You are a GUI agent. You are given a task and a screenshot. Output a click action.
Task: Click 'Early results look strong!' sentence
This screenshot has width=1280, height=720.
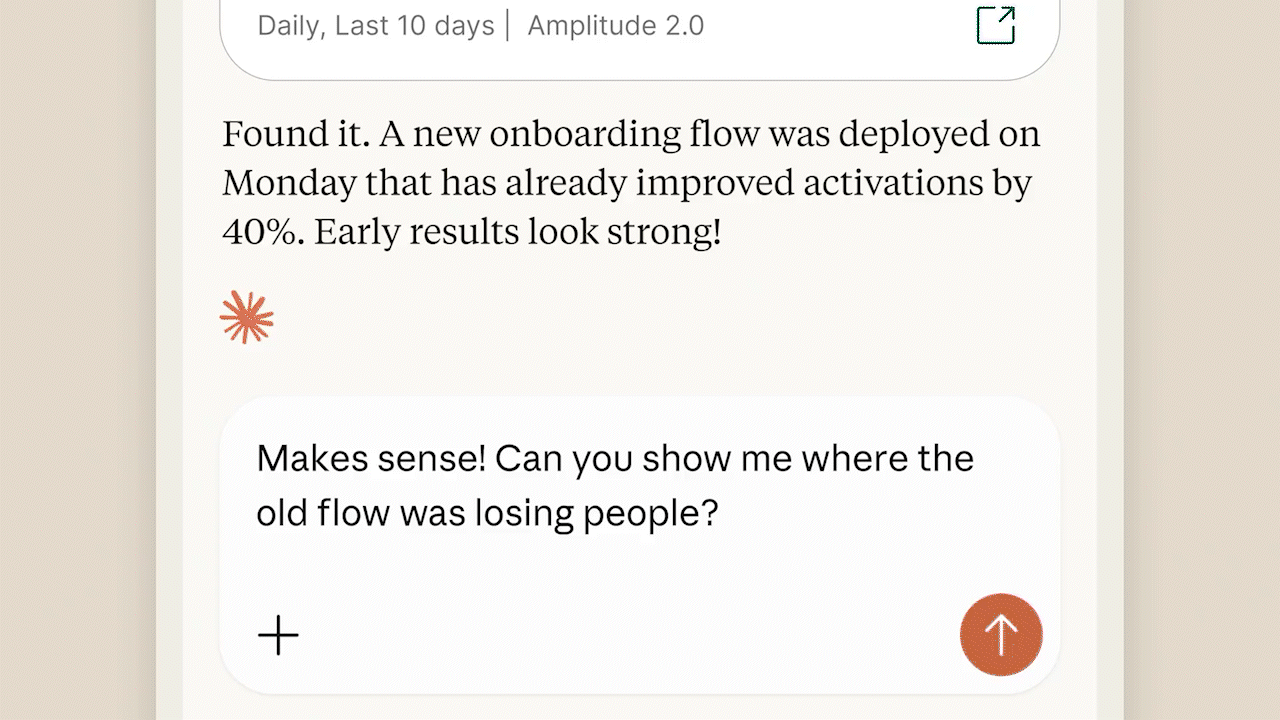(x=517, y=233)
